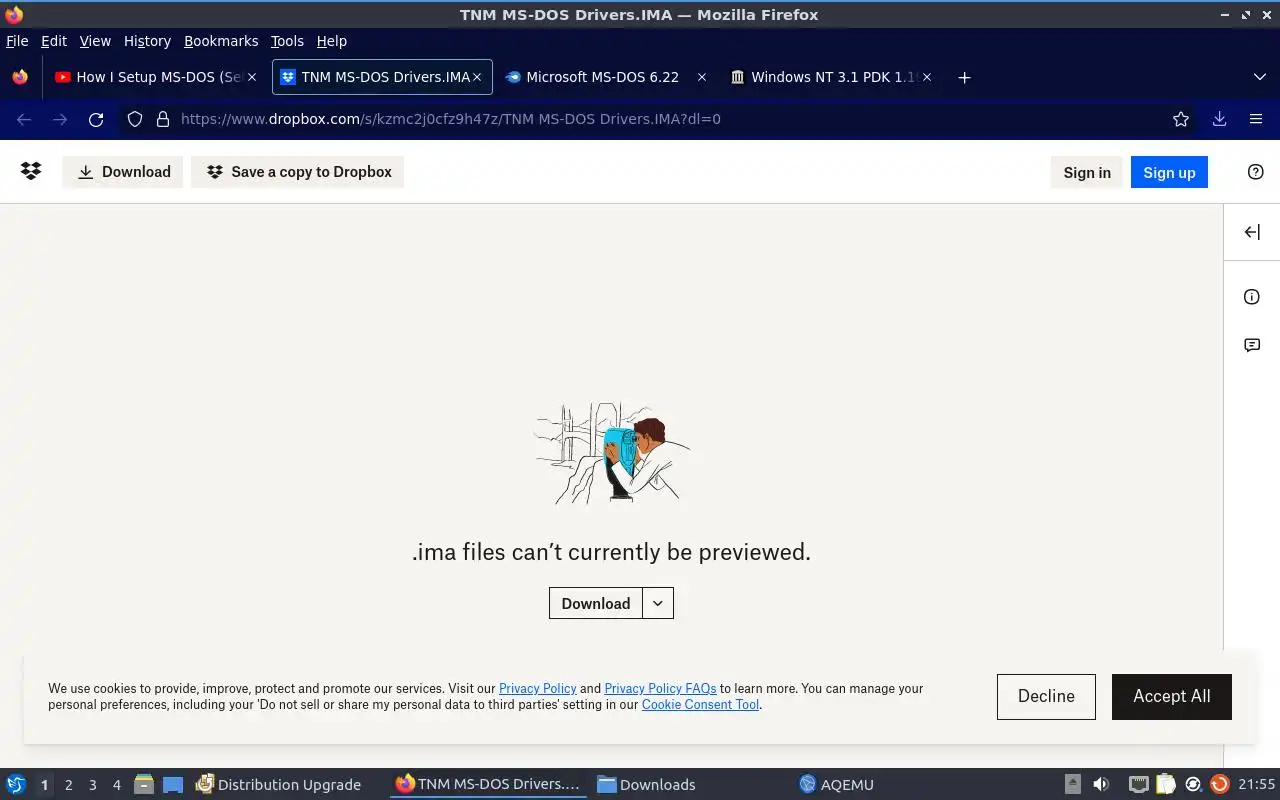Viewport: 1280px width, 800px height.
Task: Open the Cookie Consent Tool link
Action: pos(700,704)
